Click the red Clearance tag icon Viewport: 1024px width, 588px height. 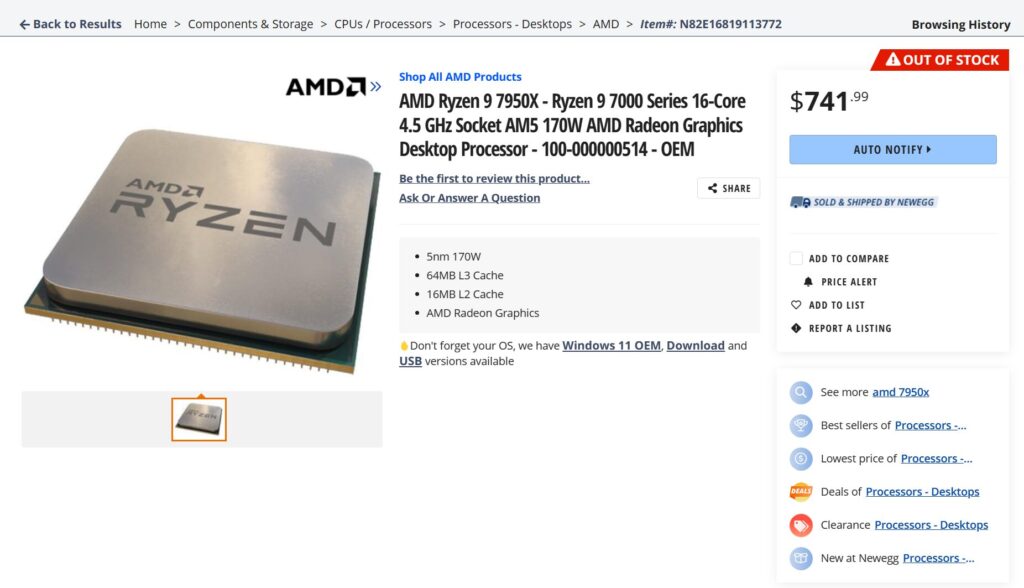[801, 525]
